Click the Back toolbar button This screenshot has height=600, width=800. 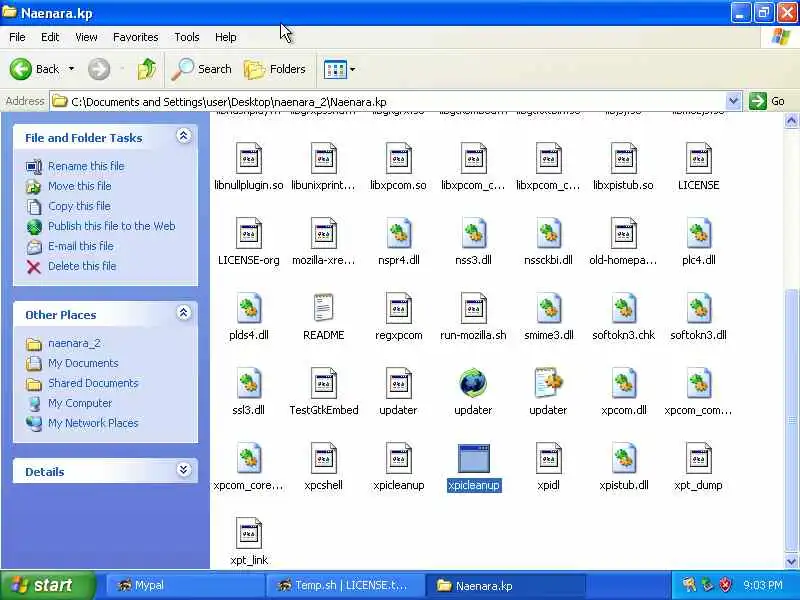(34, 69)
